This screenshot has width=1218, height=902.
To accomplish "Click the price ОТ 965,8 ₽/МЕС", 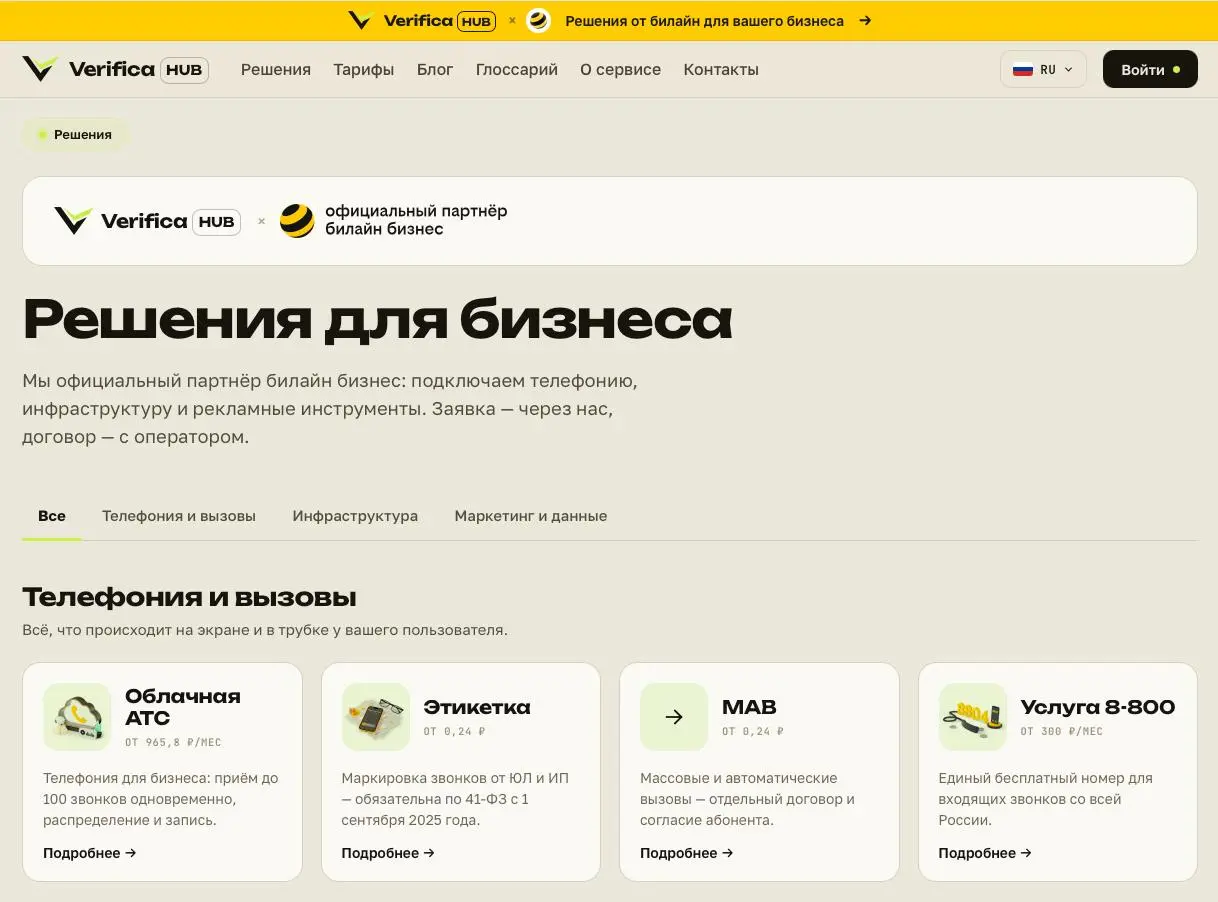I will pos(173,743).
